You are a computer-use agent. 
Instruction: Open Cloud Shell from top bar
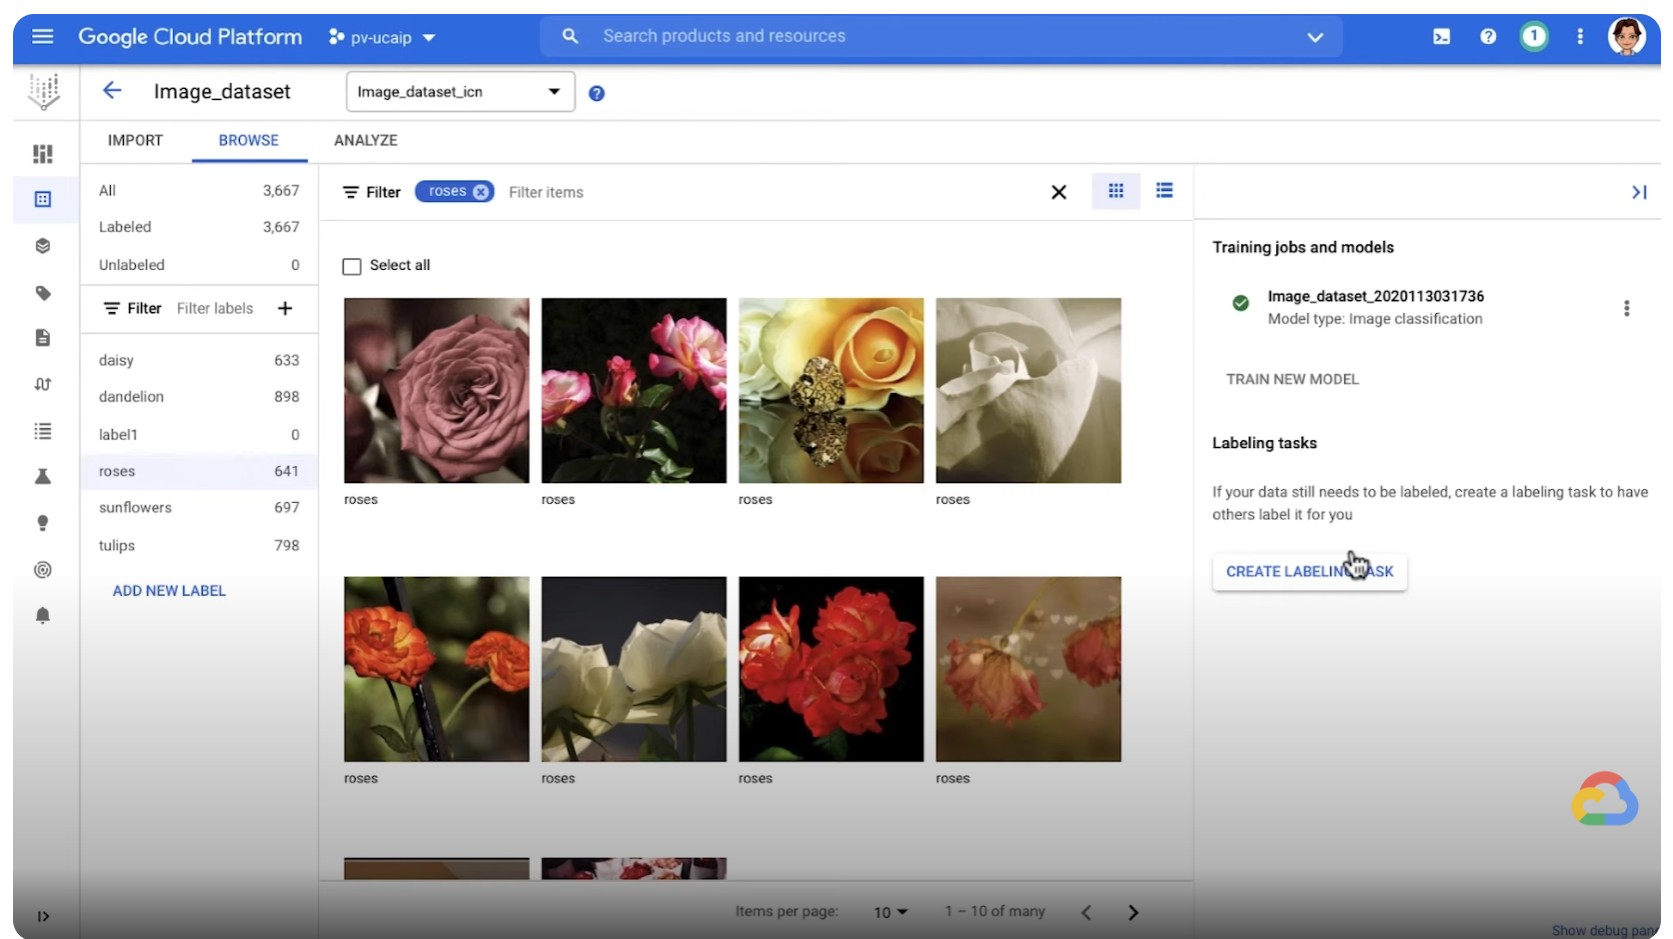tap(1441, 37)
